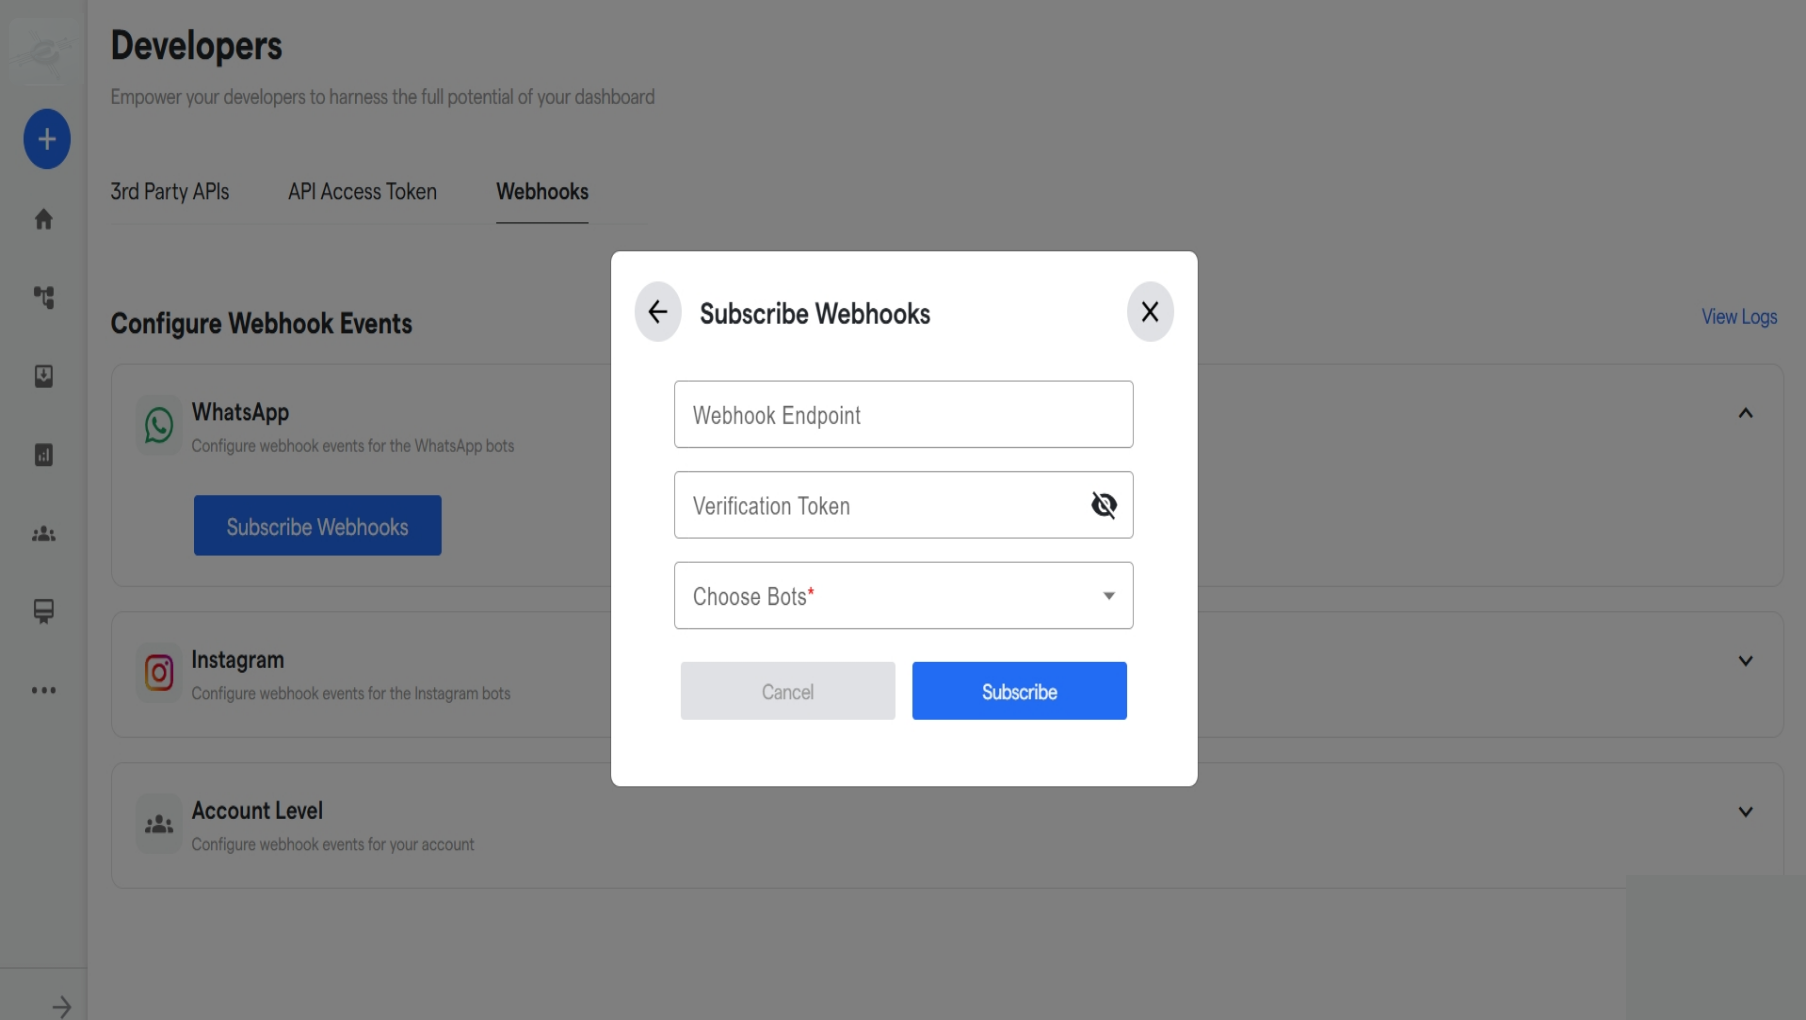
Task: Expand the Instagram webhook section
Action: point(1745,660)
